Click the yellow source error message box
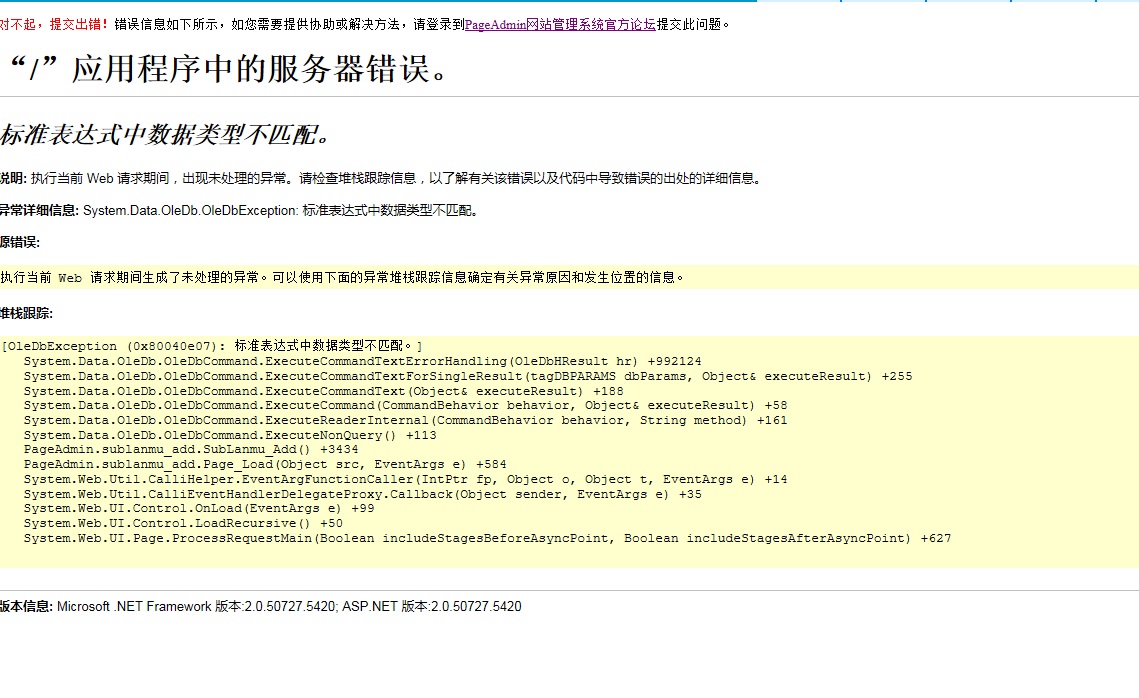The image size is (1139, 698). coord(568,277)
